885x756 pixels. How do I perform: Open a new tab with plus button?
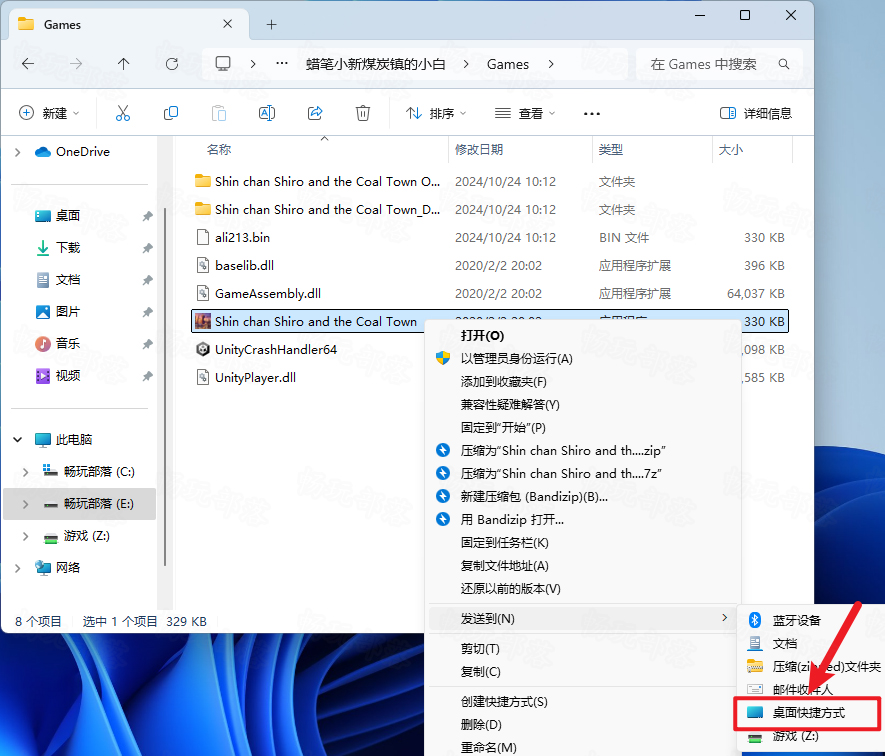(271, 24)
